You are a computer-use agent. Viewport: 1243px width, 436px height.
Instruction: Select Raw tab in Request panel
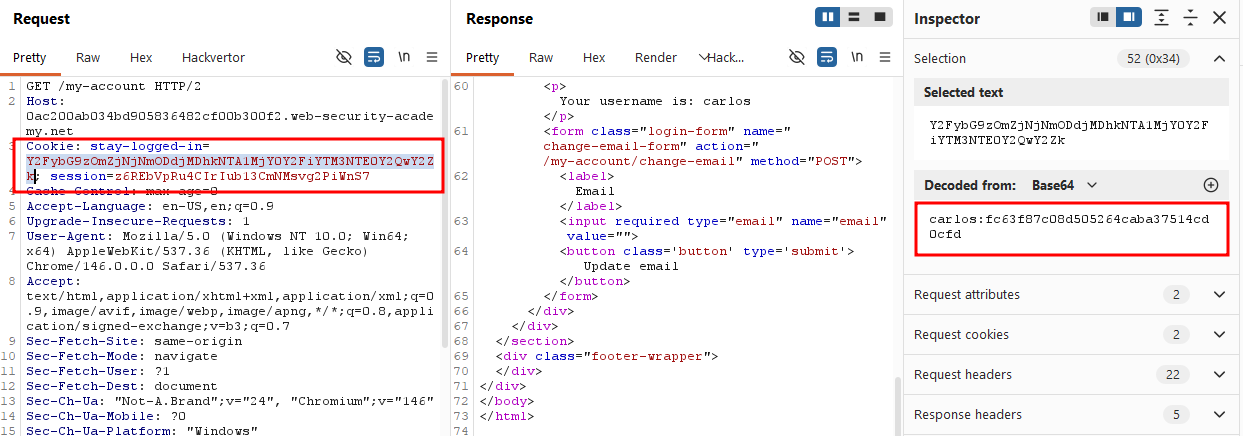tap(88, 57)
